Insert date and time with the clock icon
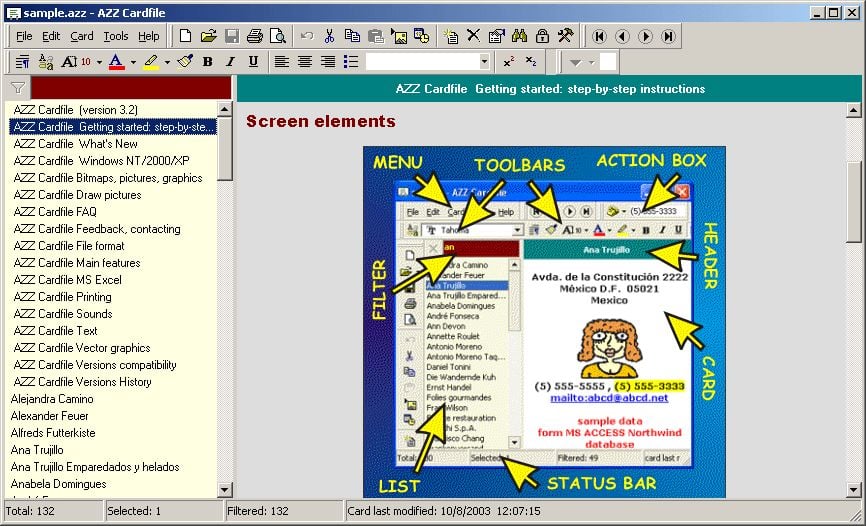866x526 pixels. (421, 36)
